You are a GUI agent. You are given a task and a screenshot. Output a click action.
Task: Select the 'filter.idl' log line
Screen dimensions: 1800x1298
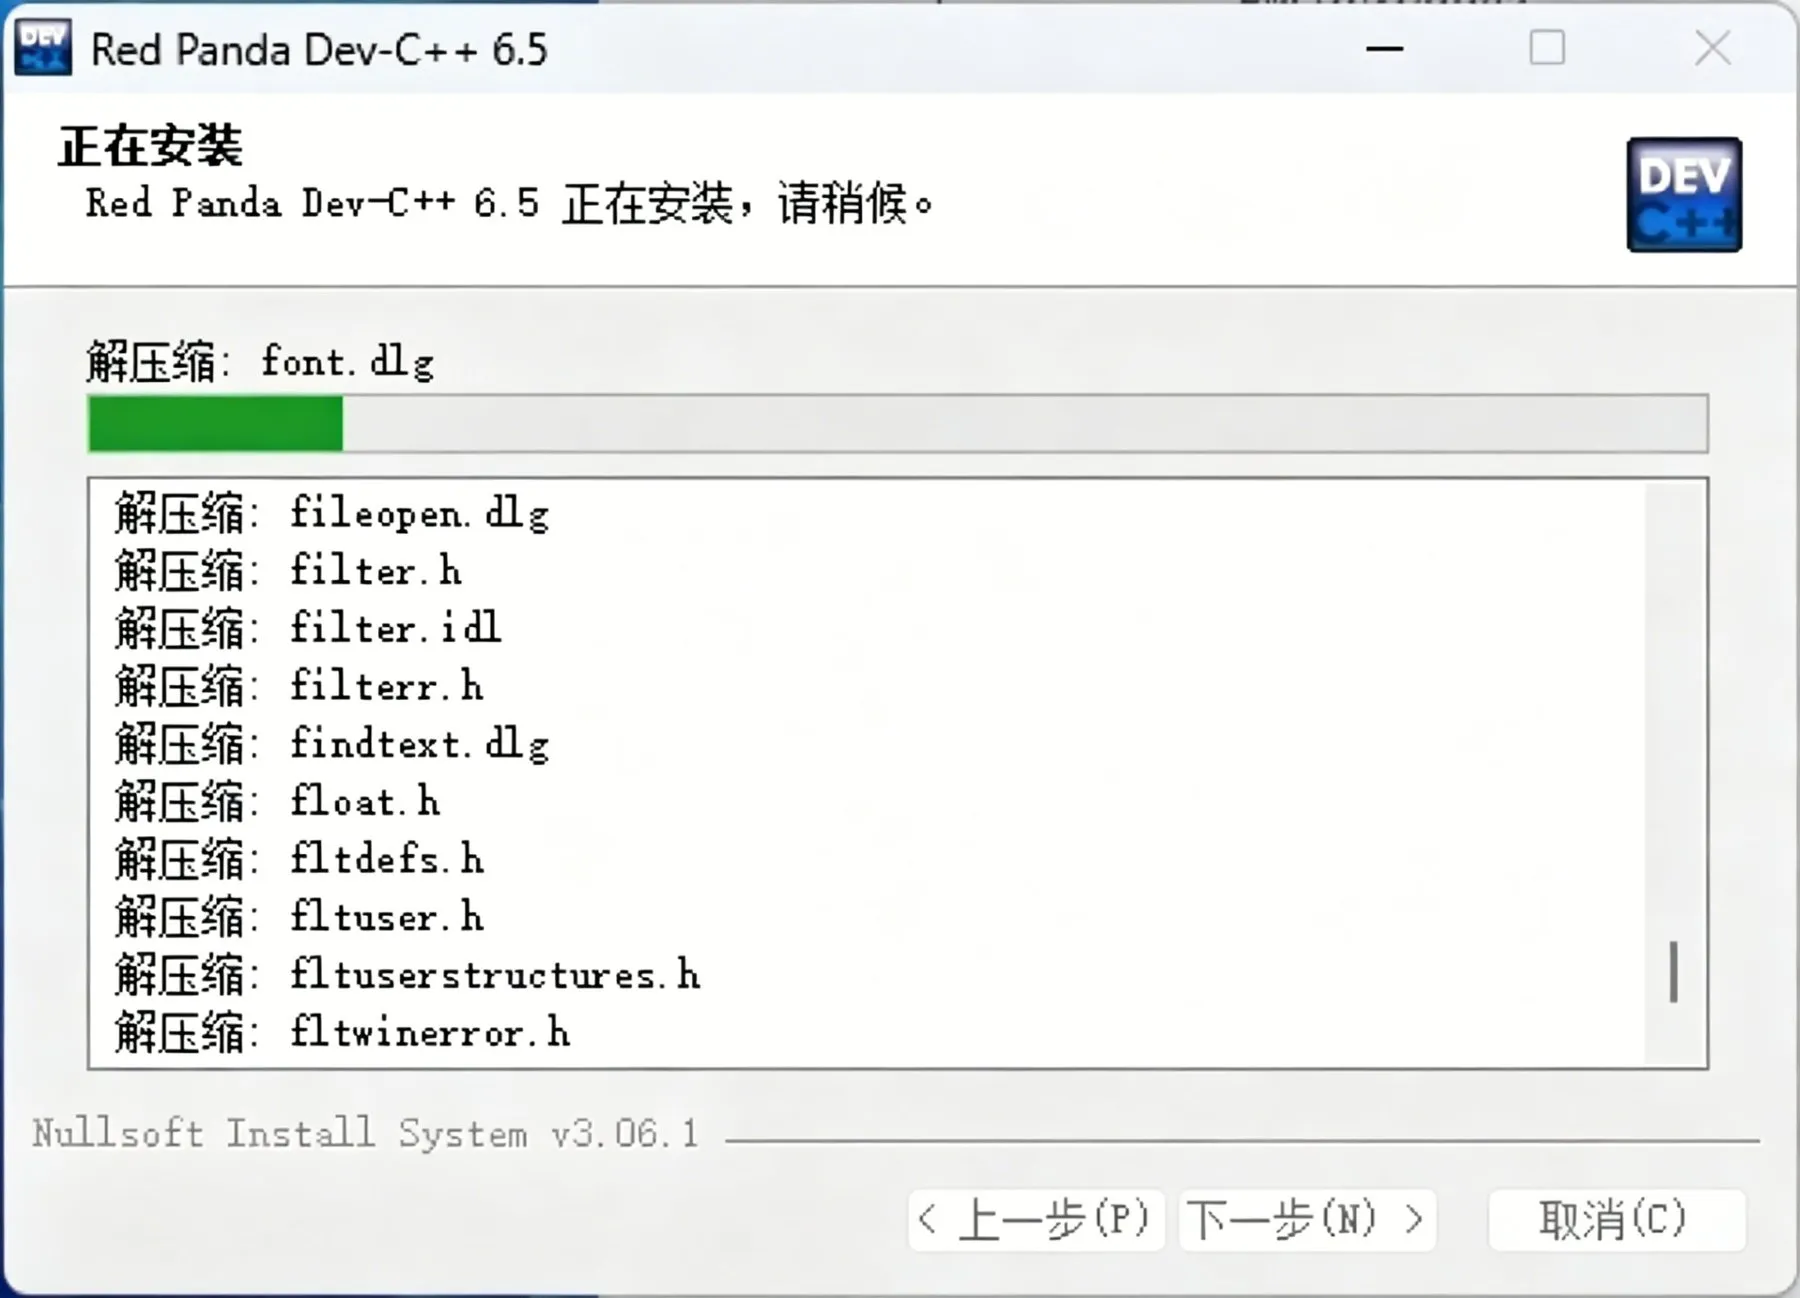tap(308, 629)
